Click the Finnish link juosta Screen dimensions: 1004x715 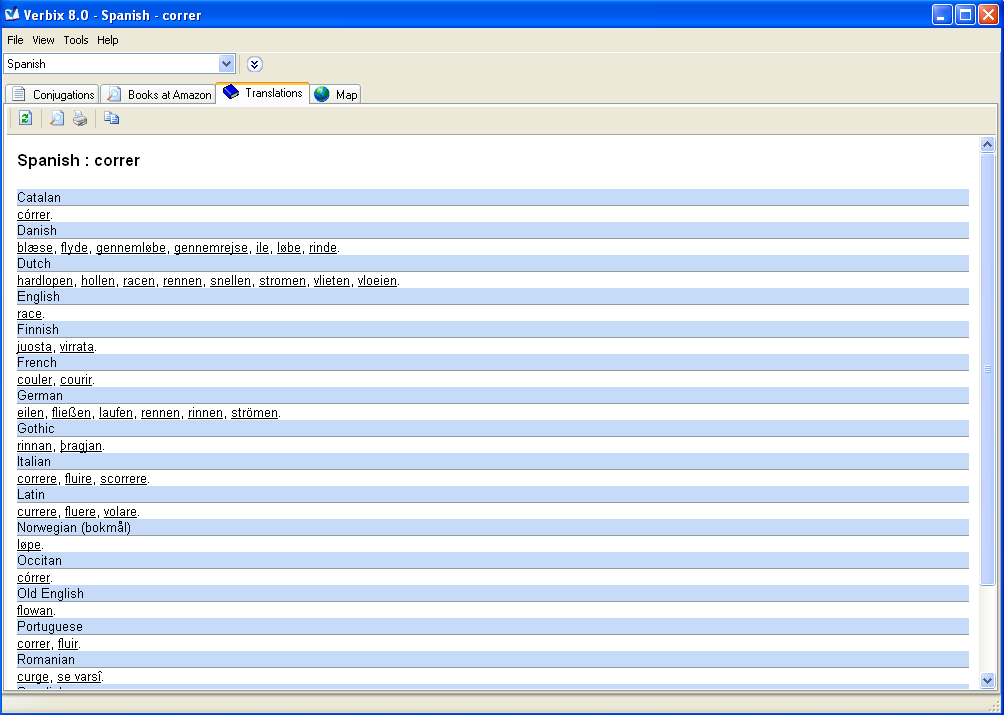[35, 346]
